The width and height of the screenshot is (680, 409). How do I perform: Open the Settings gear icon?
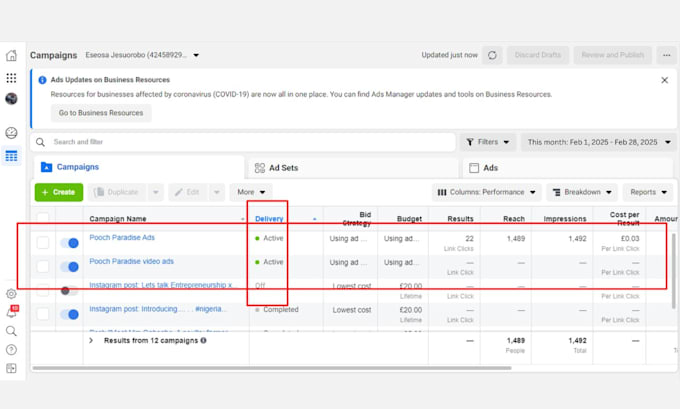click(11, 294)
